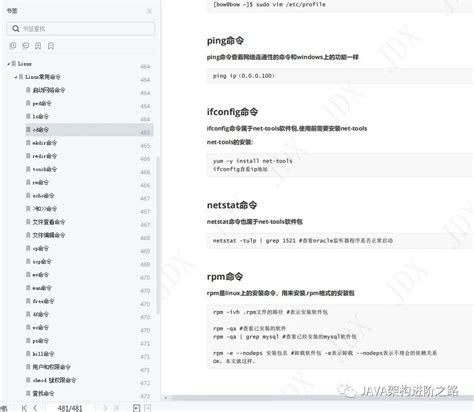Click the 'netstat -tulp | grep 1521' code line

click(303, 241)
